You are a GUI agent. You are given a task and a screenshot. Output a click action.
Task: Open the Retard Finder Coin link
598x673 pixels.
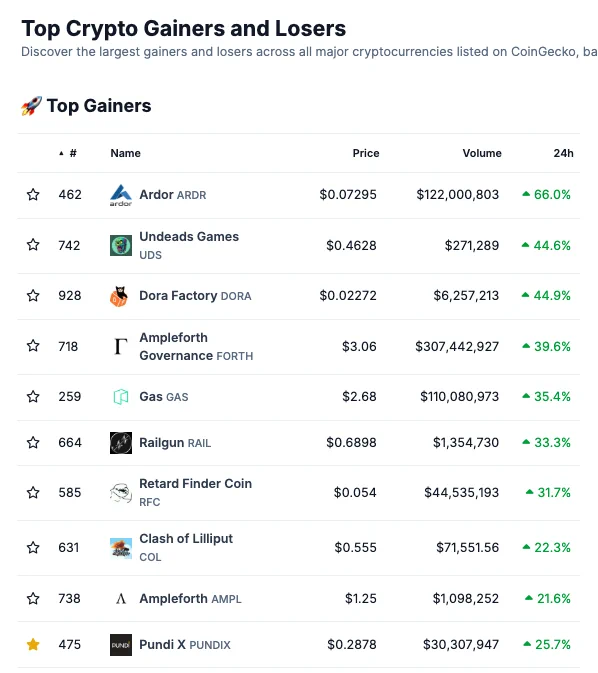[x=195, y=492]
